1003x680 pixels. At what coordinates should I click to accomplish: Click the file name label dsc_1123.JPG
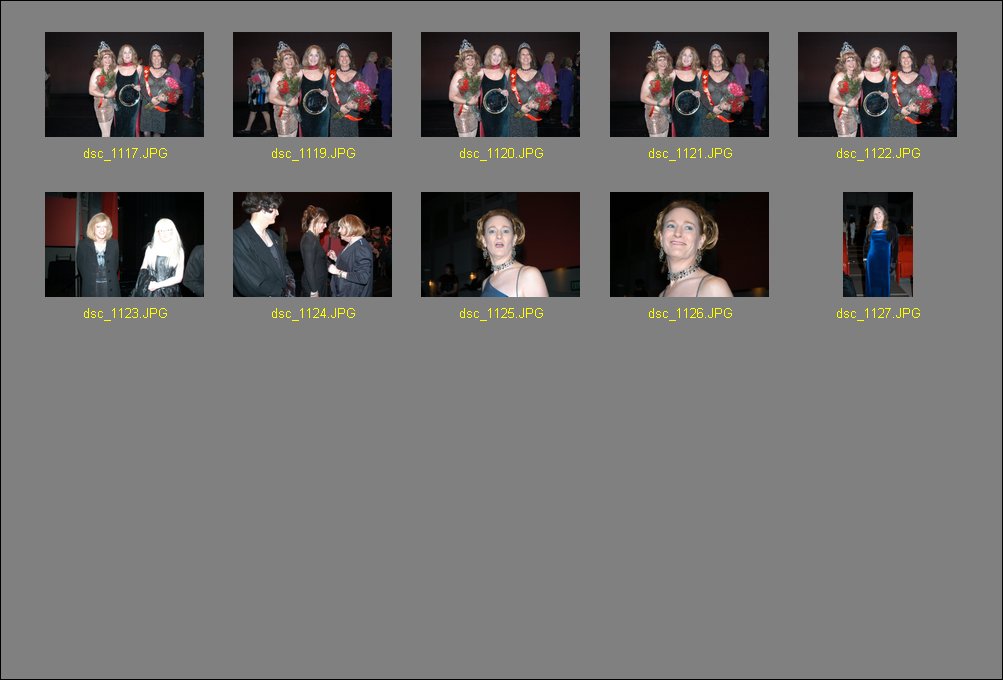[125, 313]
